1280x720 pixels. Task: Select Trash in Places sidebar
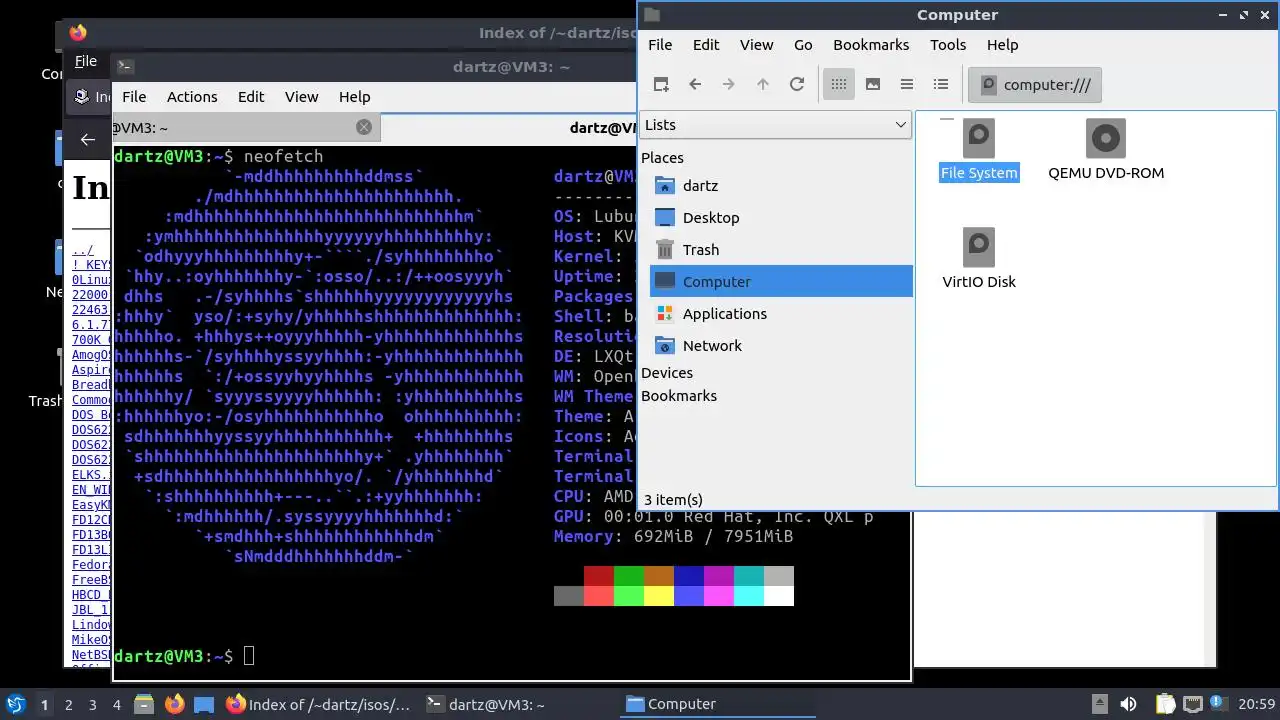(781, 249)
